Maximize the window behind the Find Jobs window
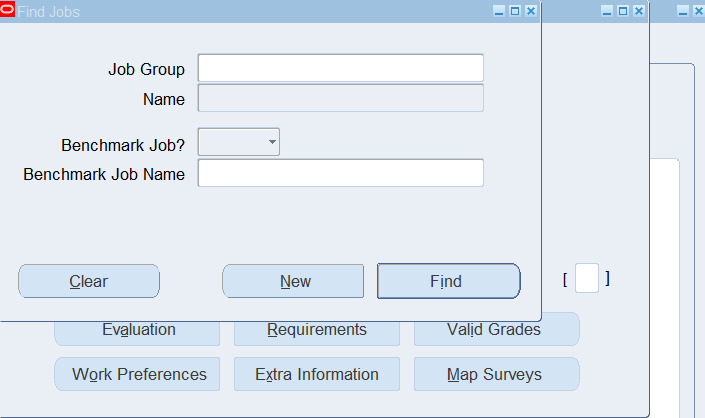This screenshot has width=705, height=418. click(x=623, y=11)
